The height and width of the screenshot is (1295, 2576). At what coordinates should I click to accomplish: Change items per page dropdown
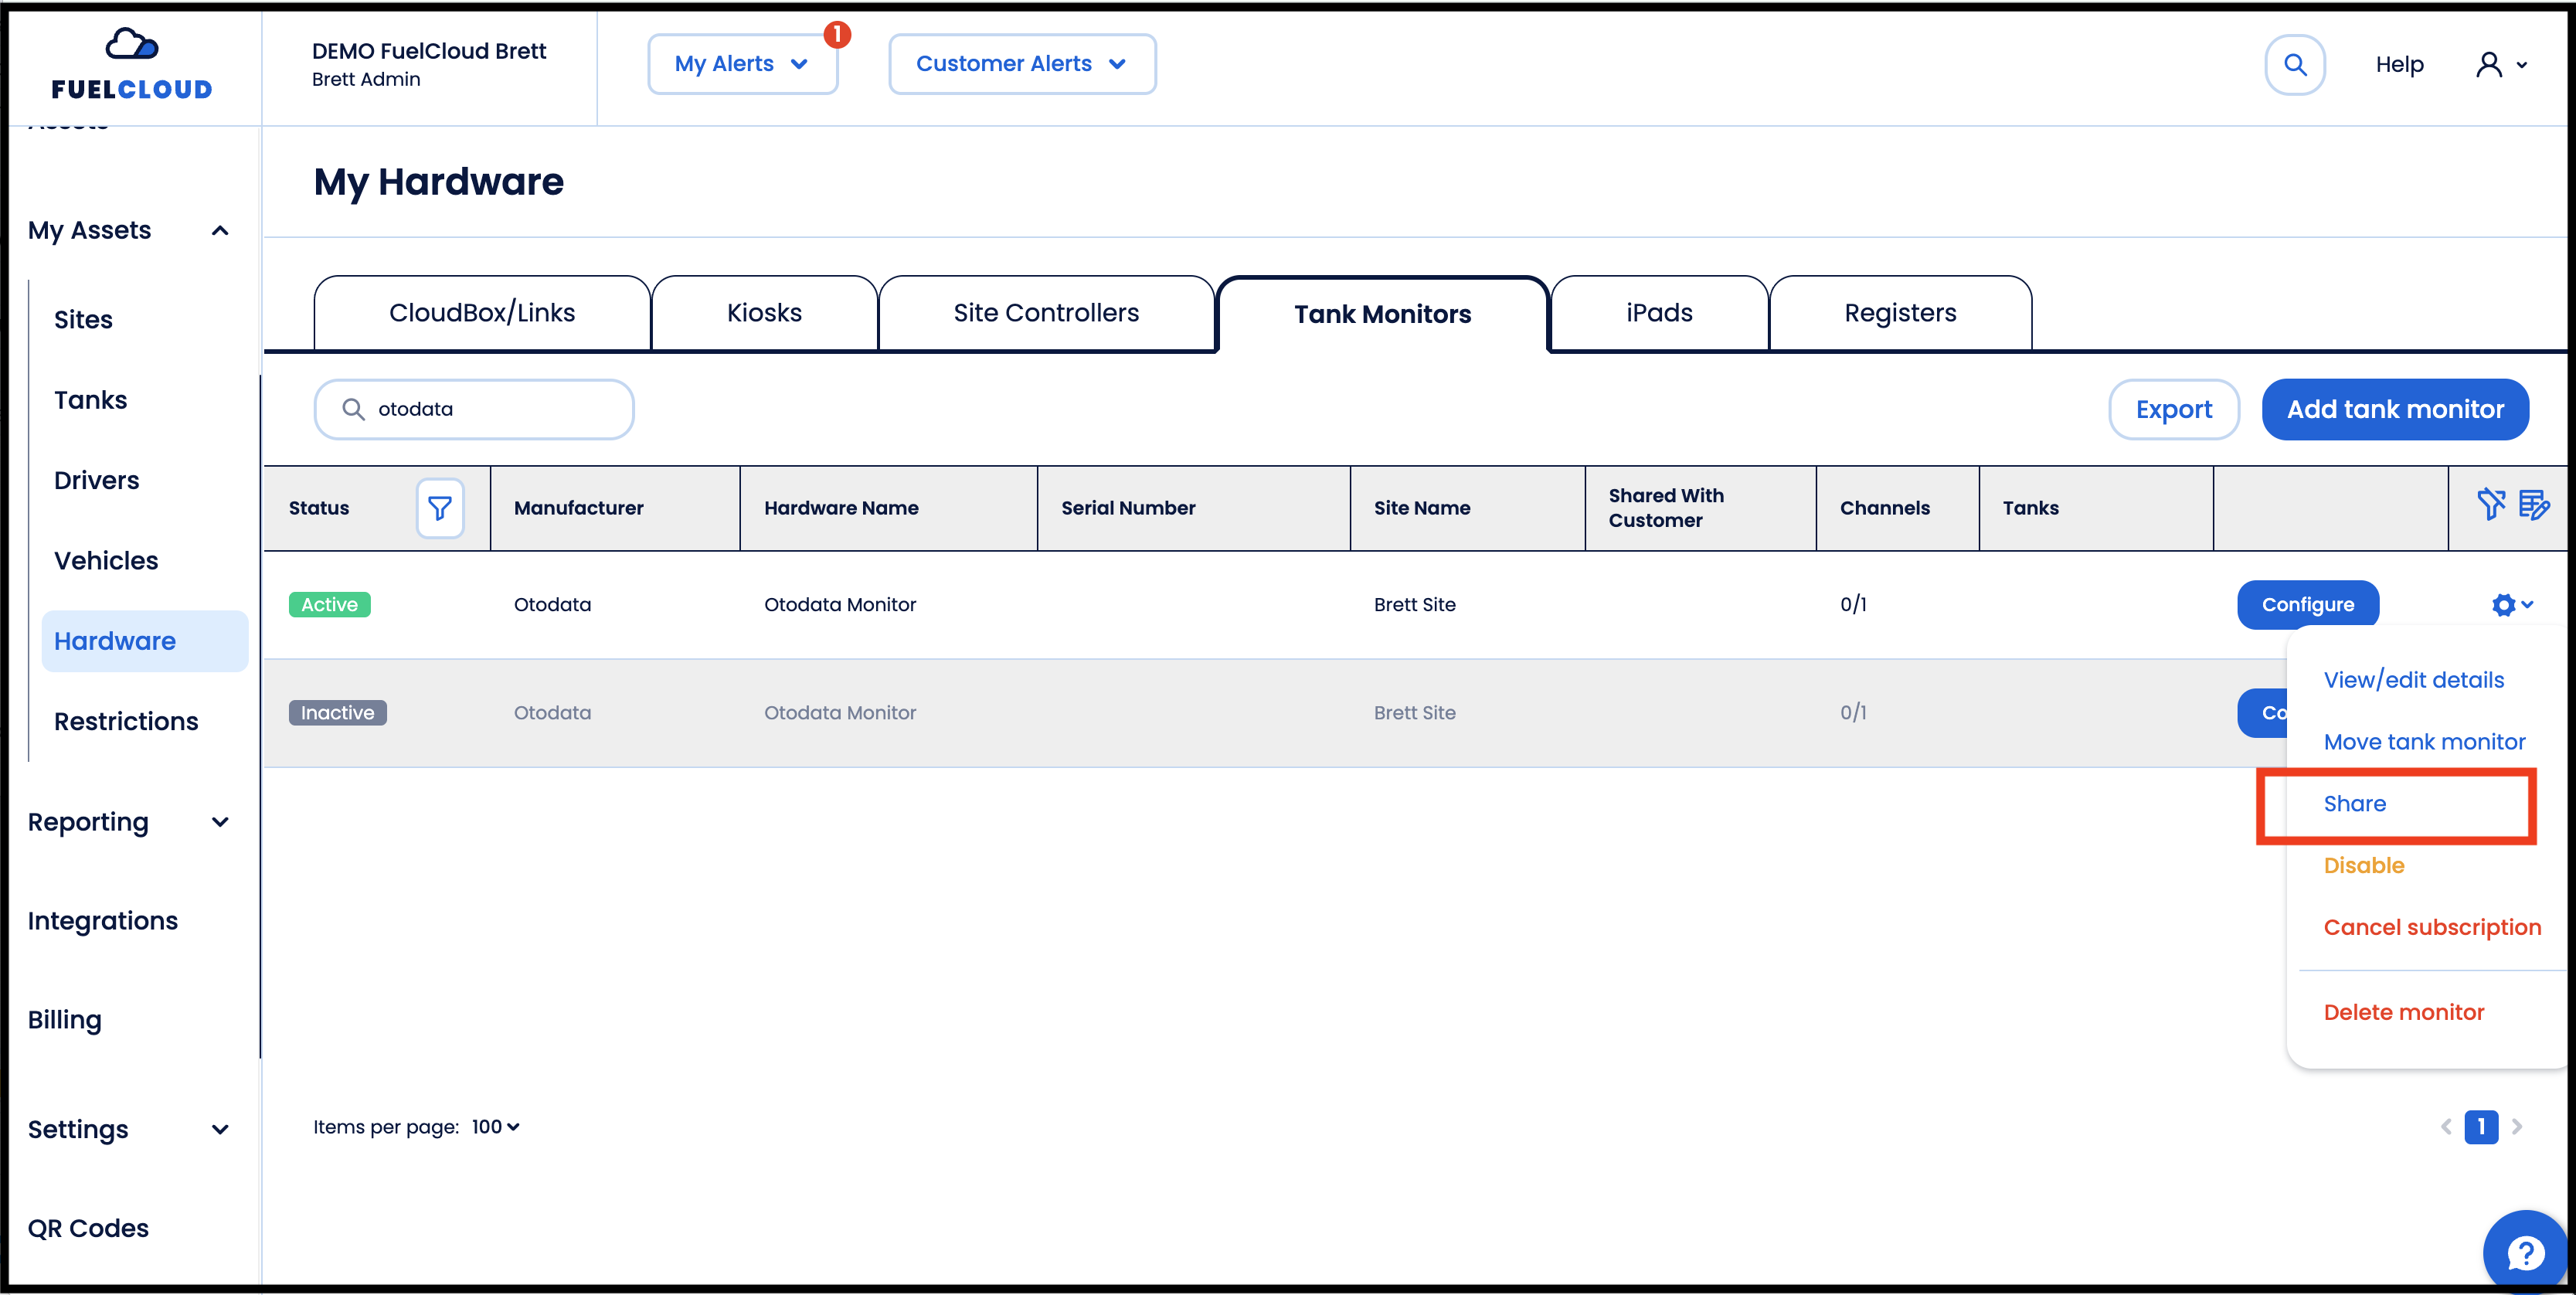click(496, 1127)
